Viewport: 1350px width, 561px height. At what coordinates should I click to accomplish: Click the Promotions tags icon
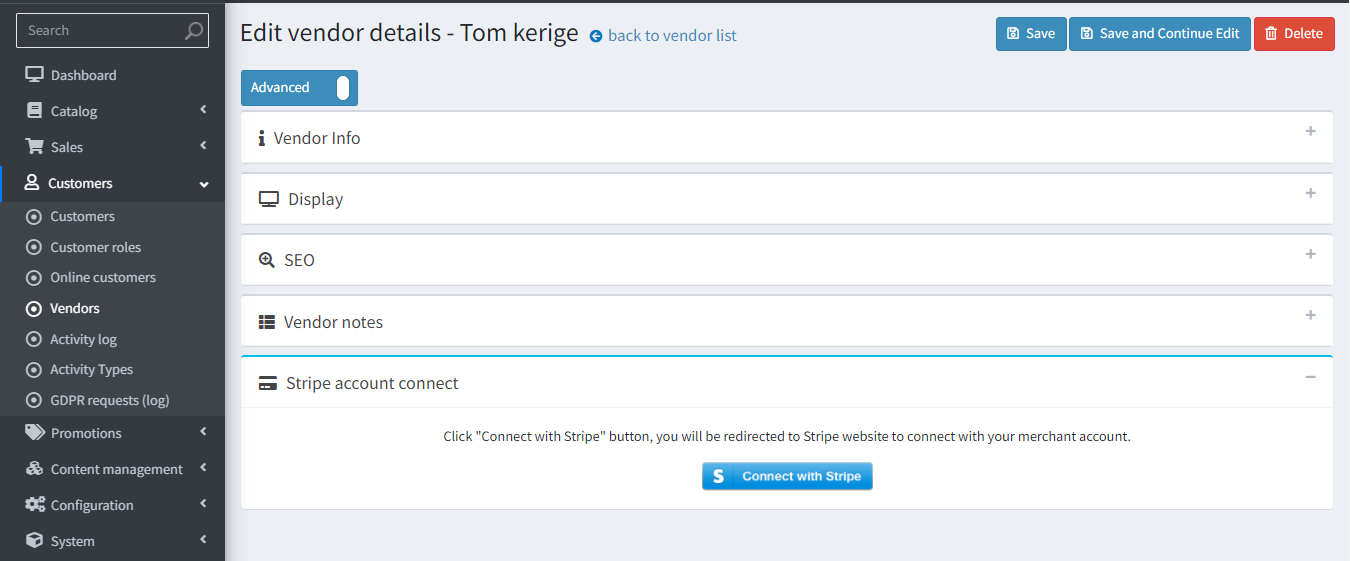coord(35,432)
